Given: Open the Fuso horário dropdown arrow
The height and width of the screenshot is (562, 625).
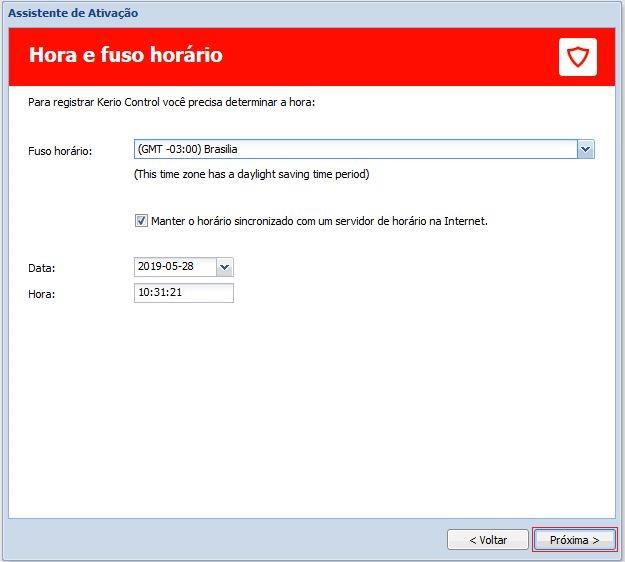Looking at the screenshot, I should point(586,149).
